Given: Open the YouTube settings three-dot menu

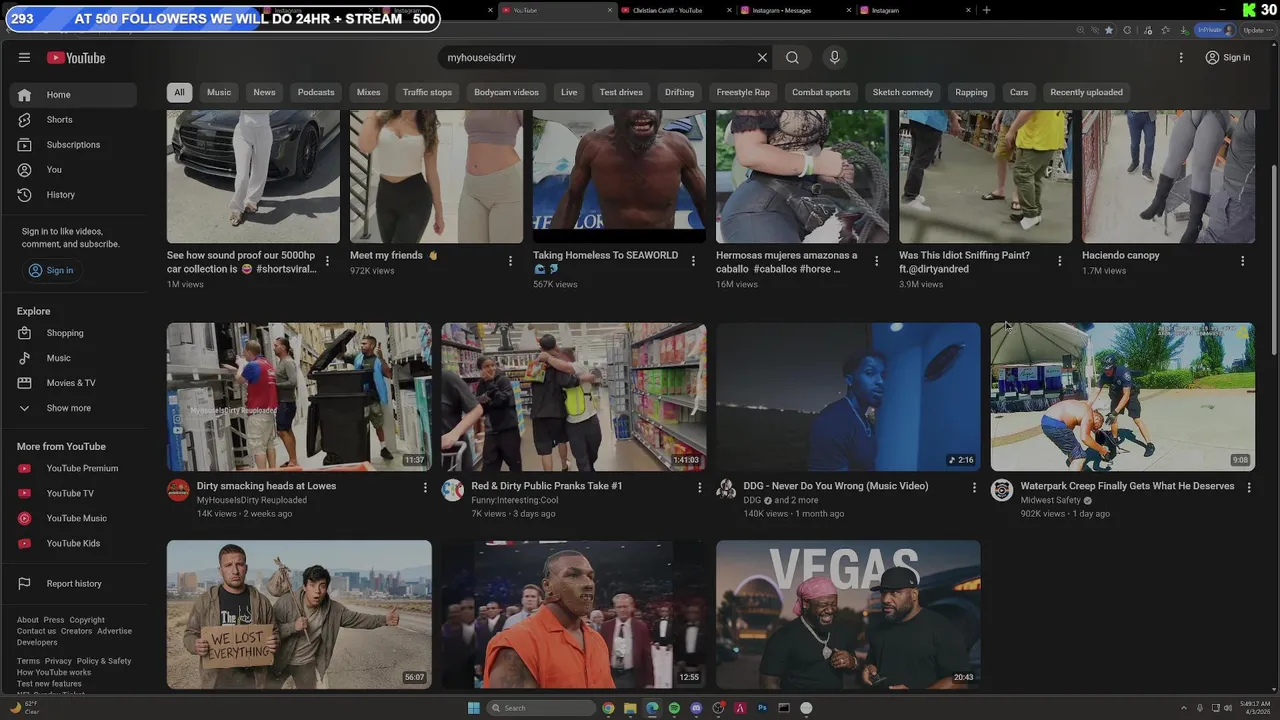Looking at the screenshot, I should (x=1181, y=58).
